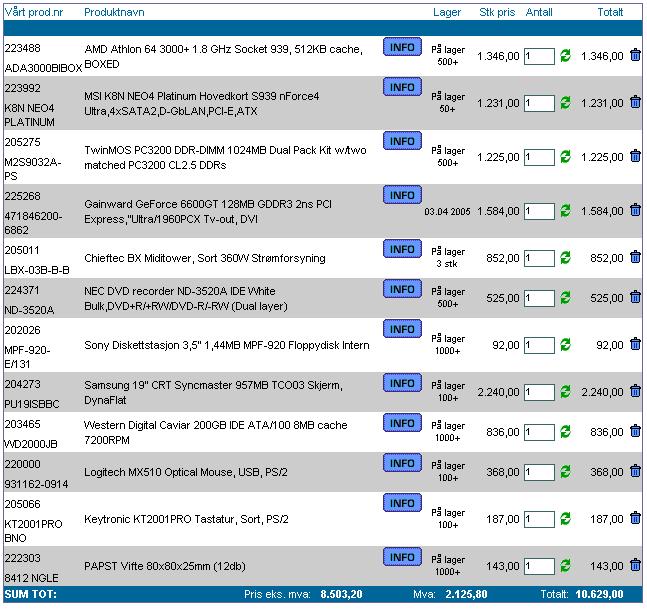The height and width of the screenshot is (609, 647).
Task: Click quantity field for Sony Diskettstasjon
Action: click(539, 345)
